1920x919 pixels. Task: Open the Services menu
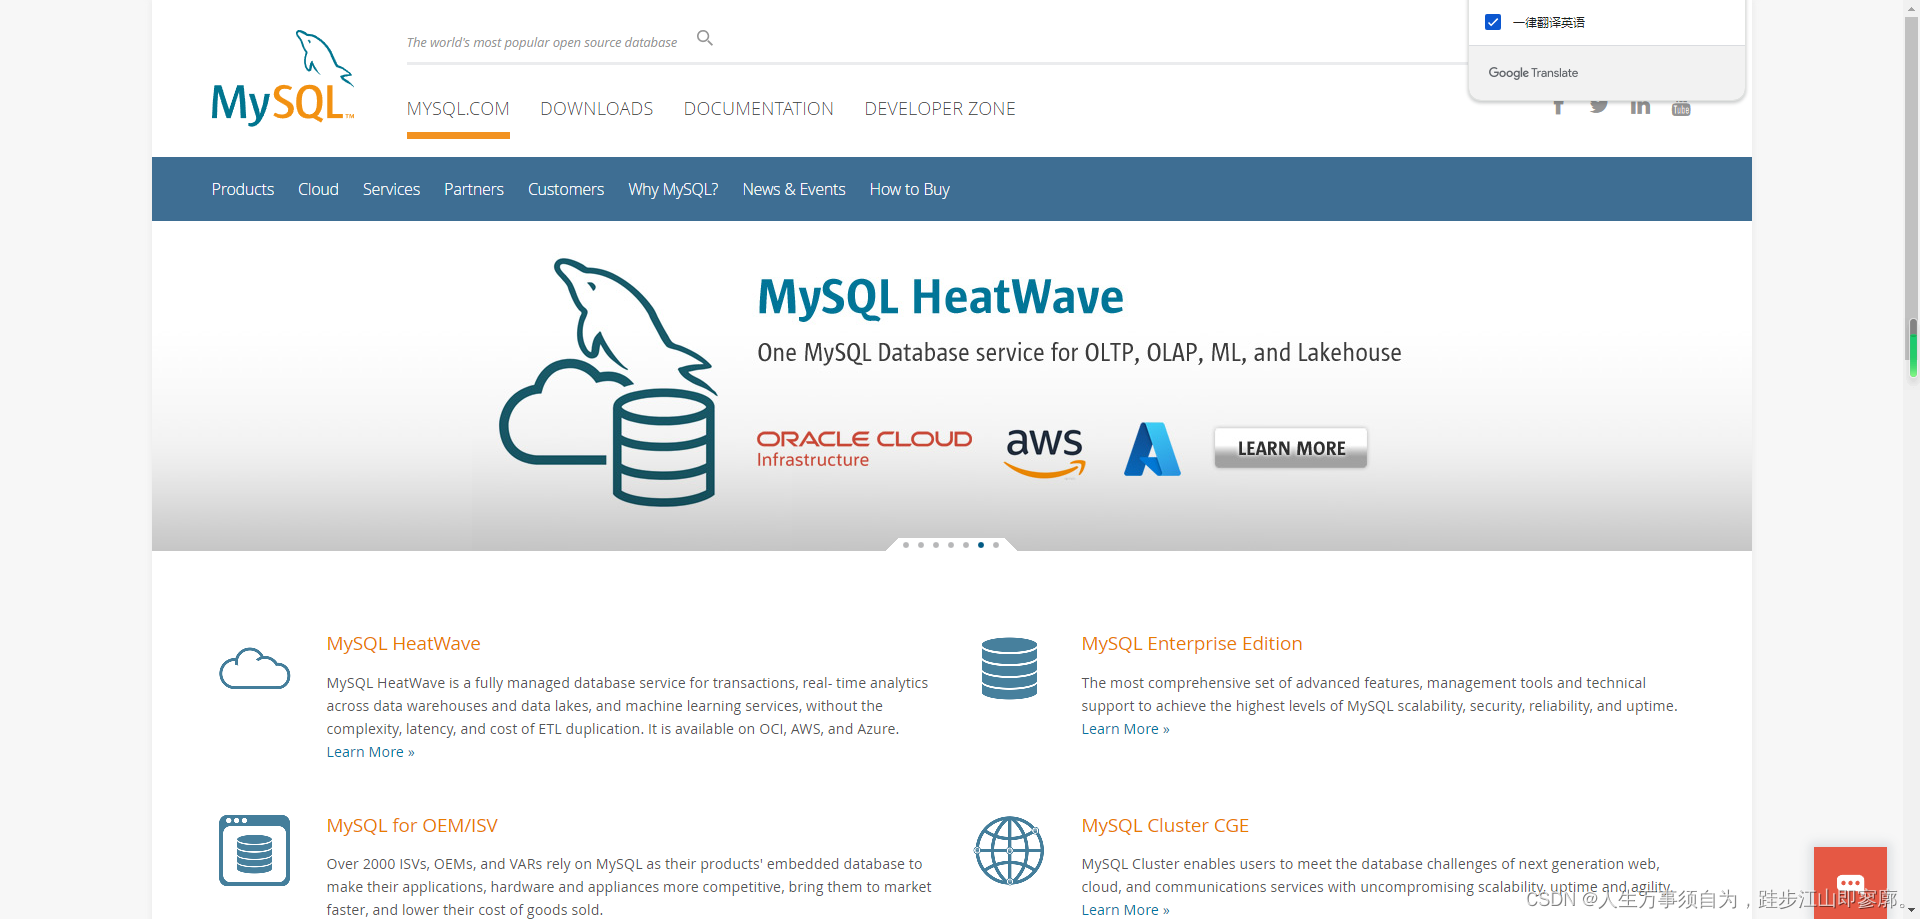(391, 189)
